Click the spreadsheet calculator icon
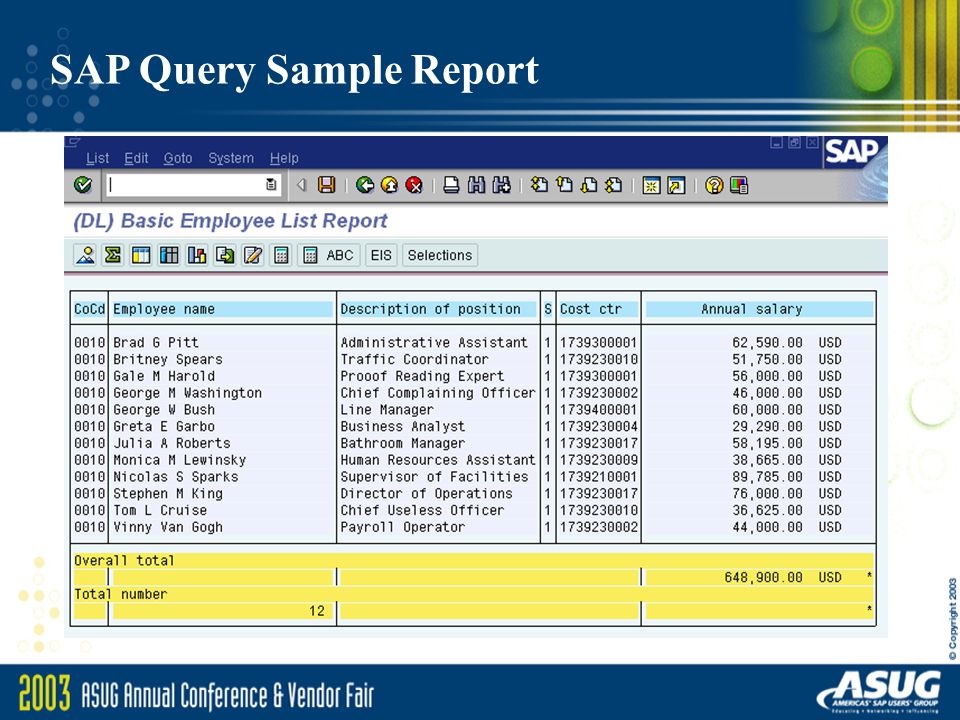This screenshot has height=720, width=960. (x=281, y=255)
